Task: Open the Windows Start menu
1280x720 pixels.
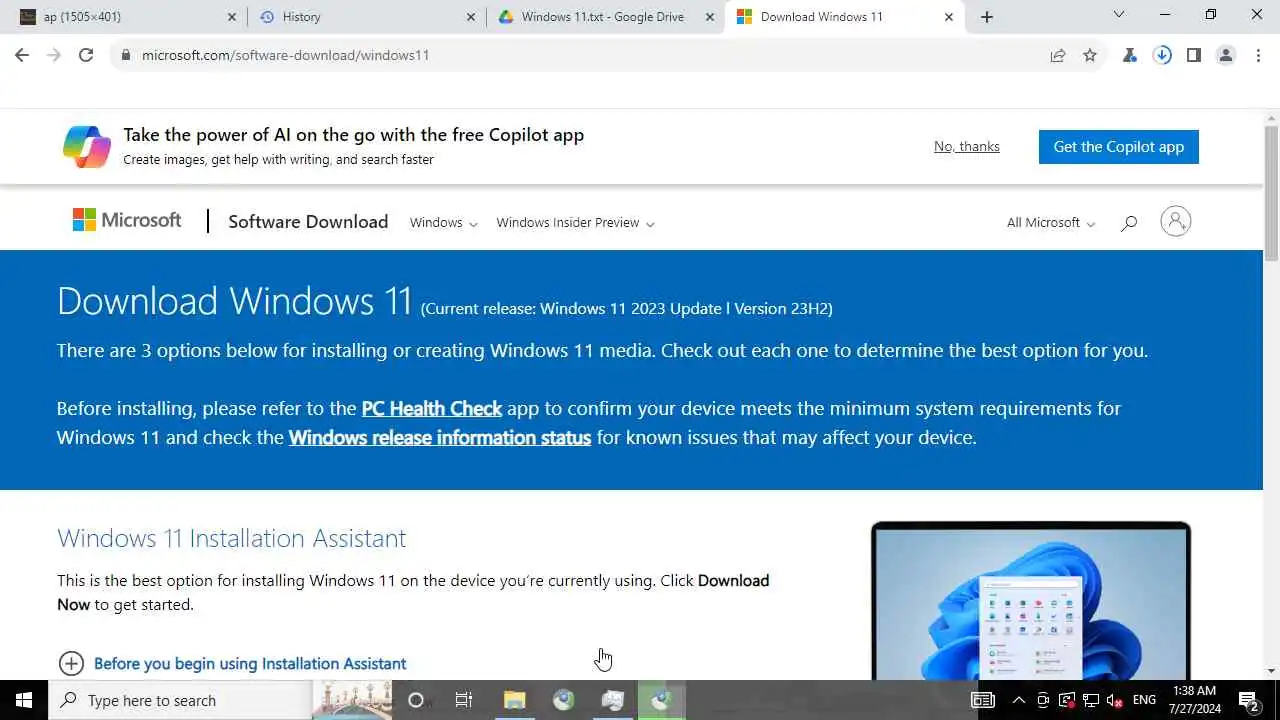Action: click(x=24, y=700)
